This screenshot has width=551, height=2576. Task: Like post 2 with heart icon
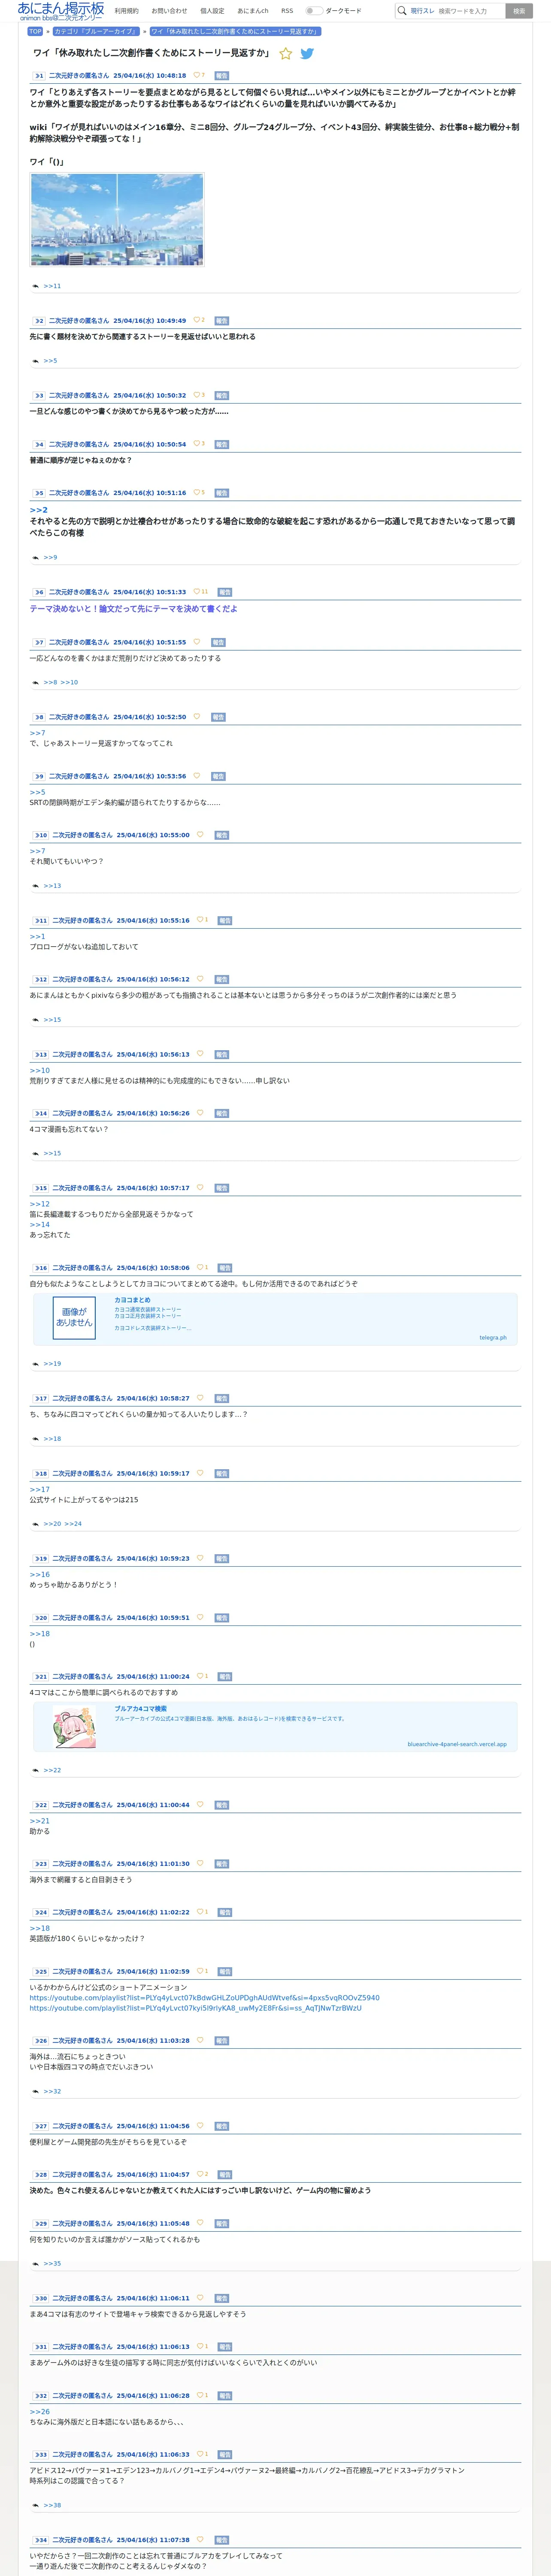(x=196, y=320)
